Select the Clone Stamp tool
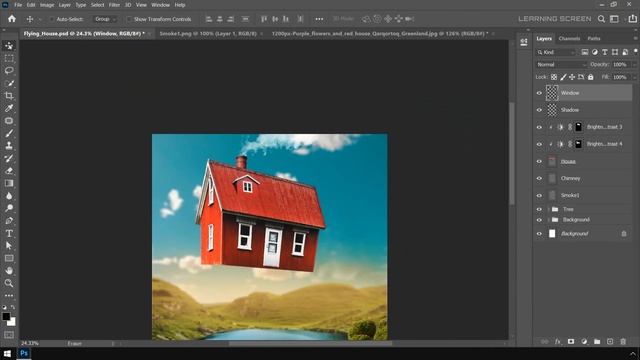 9,146
